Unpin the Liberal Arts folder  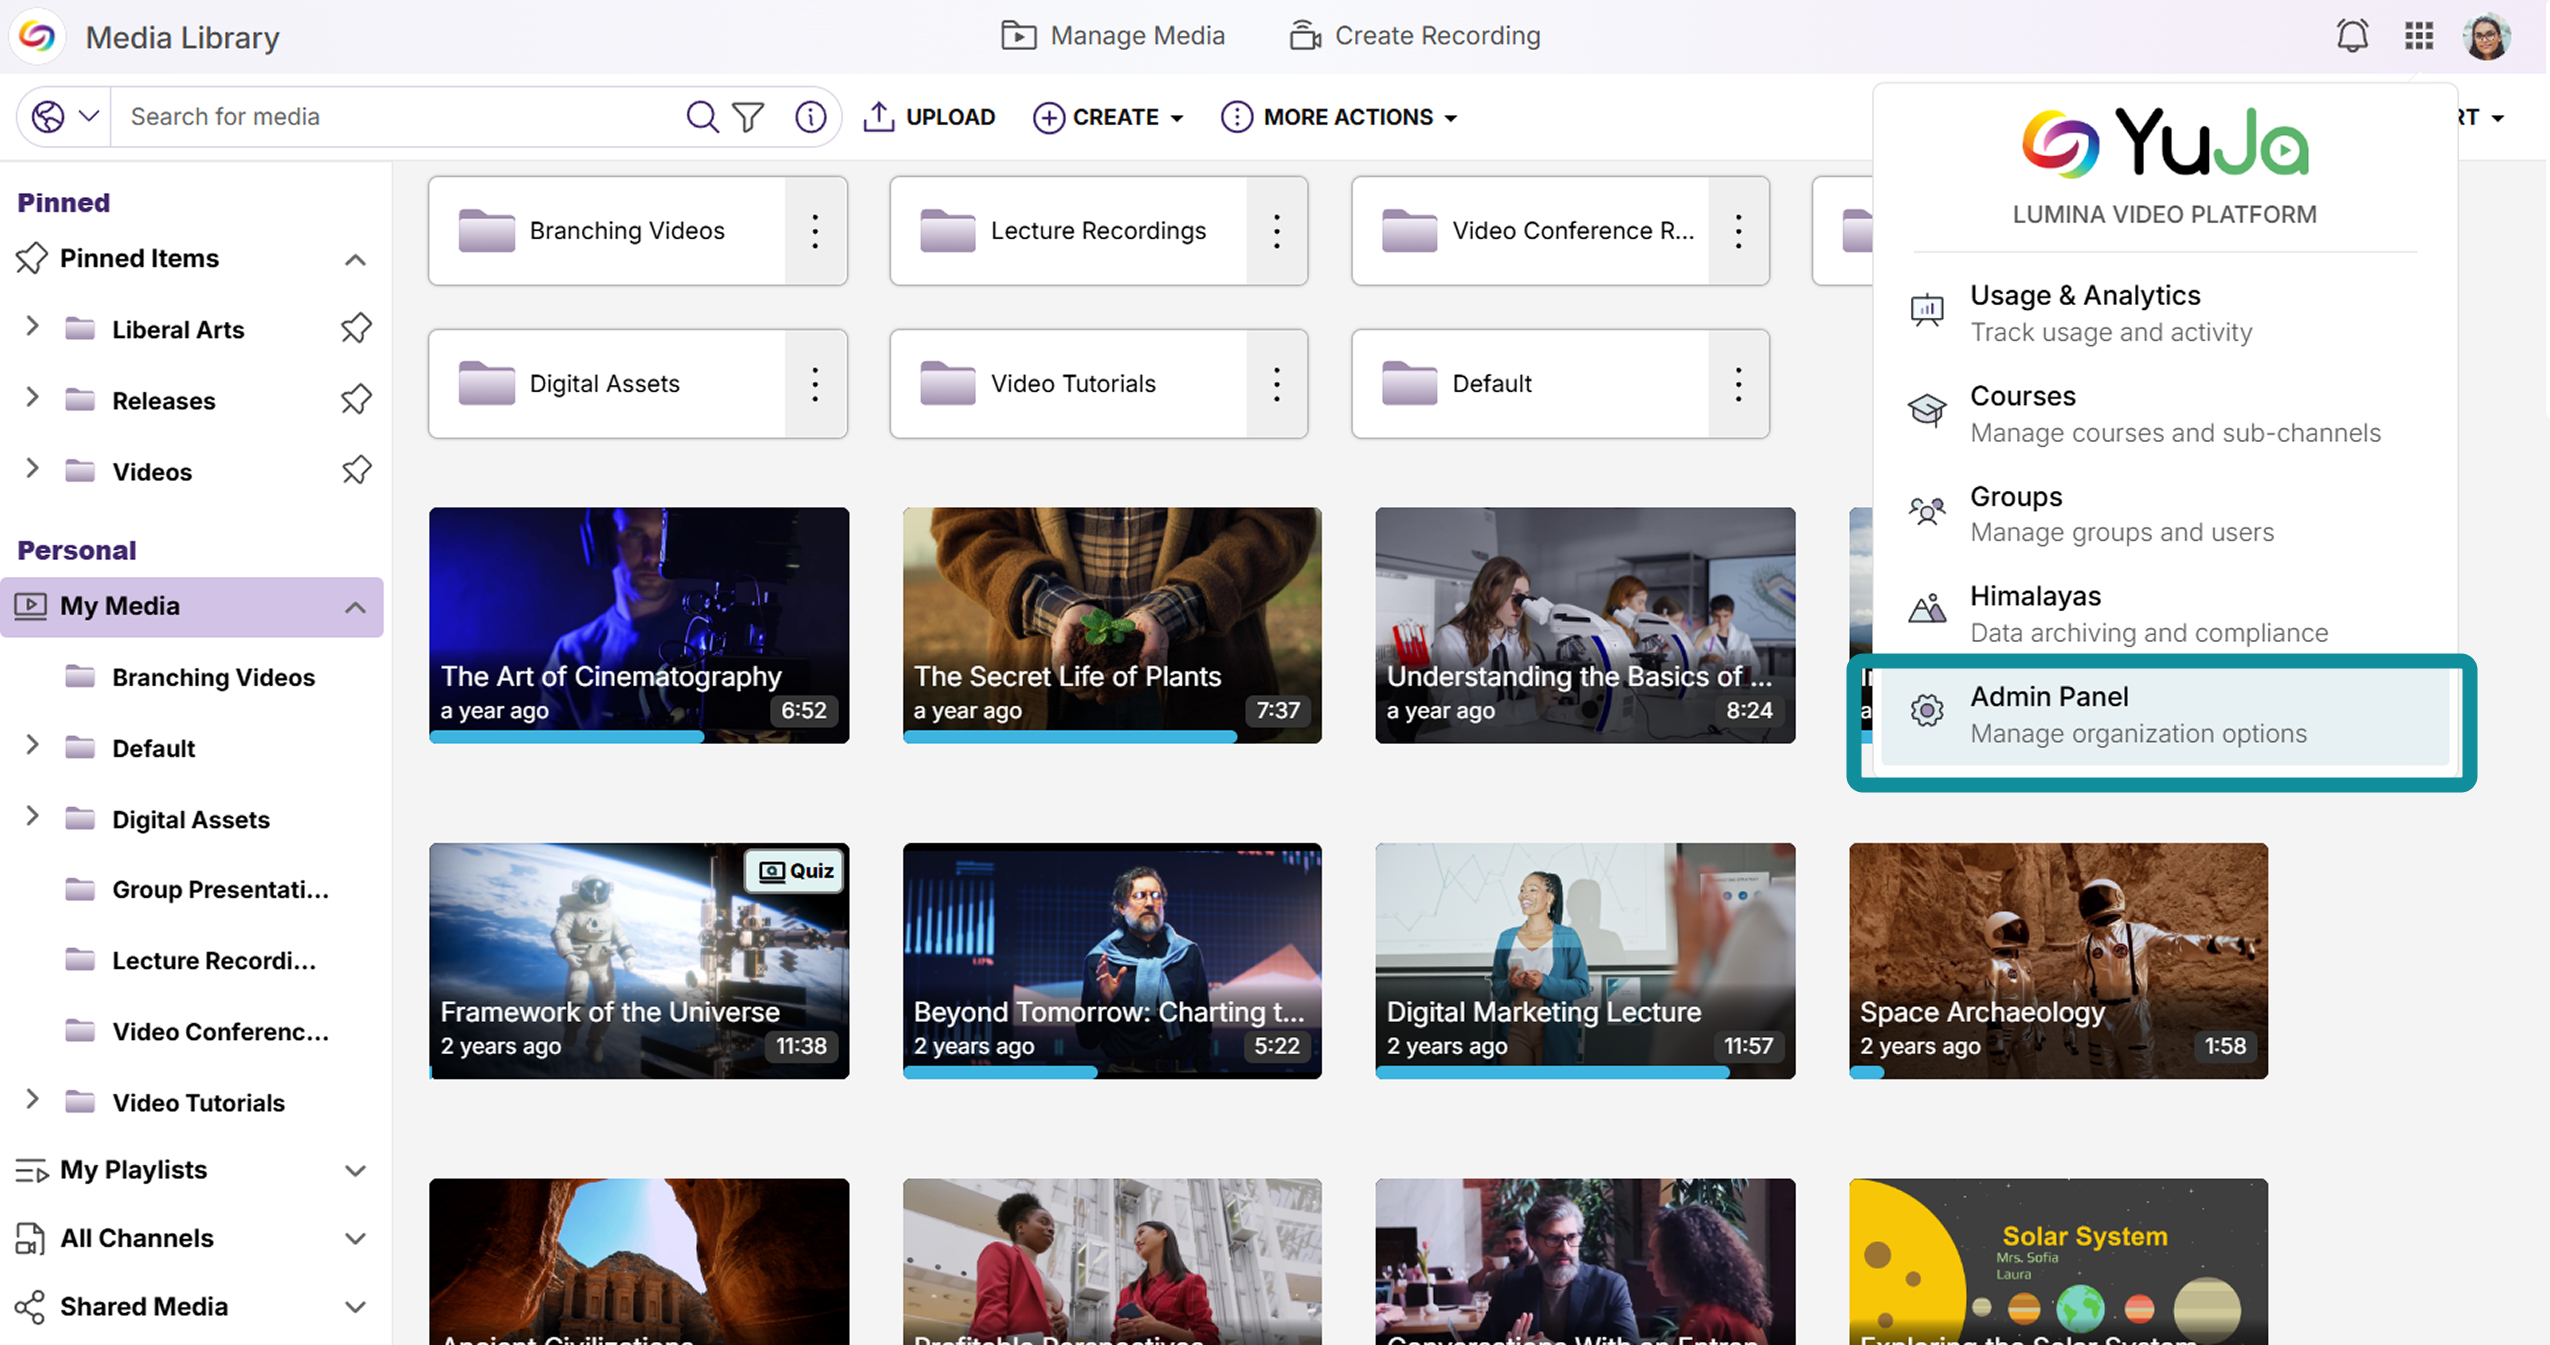356,329
